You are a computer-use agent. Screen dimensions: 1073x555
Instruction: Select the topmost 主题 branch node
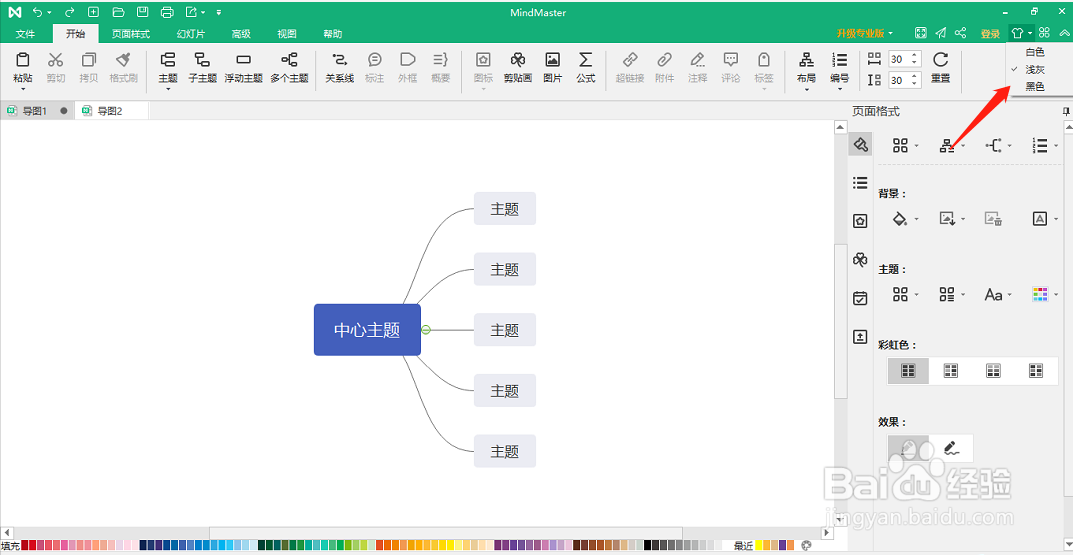[505, 209]
